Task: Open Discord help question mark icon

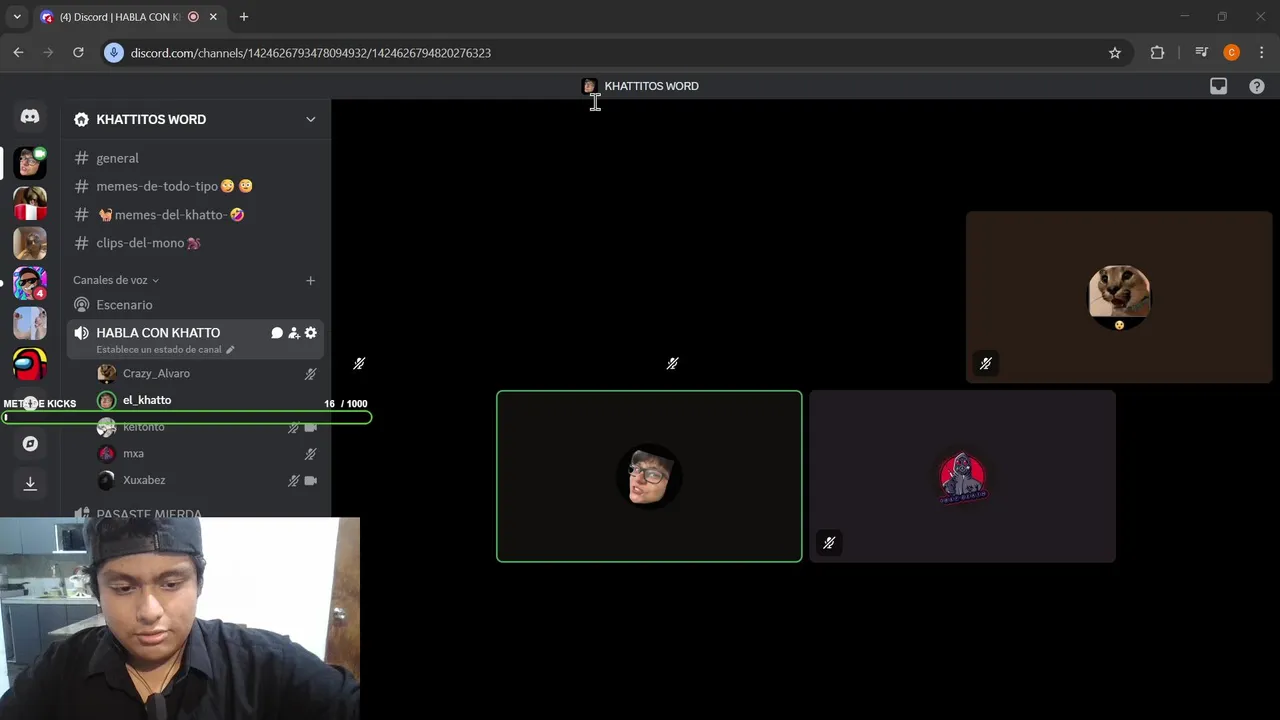Action: [1257, 86]
